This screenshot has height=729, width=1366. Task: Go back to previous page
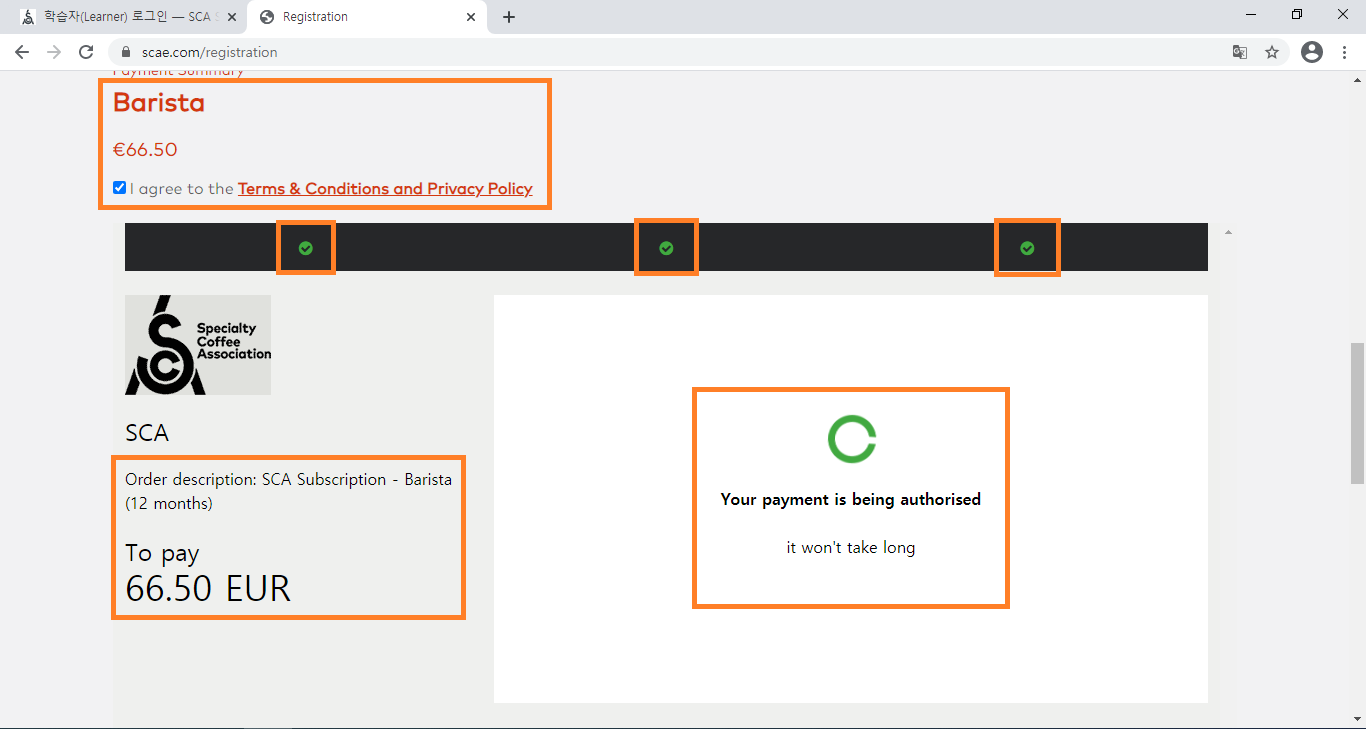coord(22,52)
